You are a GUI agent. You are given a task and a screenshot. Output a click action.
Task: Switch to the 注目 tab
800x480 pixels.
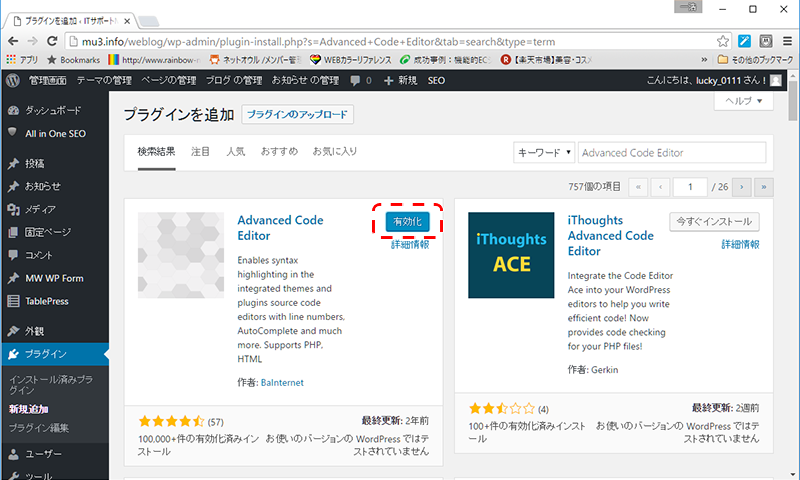(x=201, y=151)
